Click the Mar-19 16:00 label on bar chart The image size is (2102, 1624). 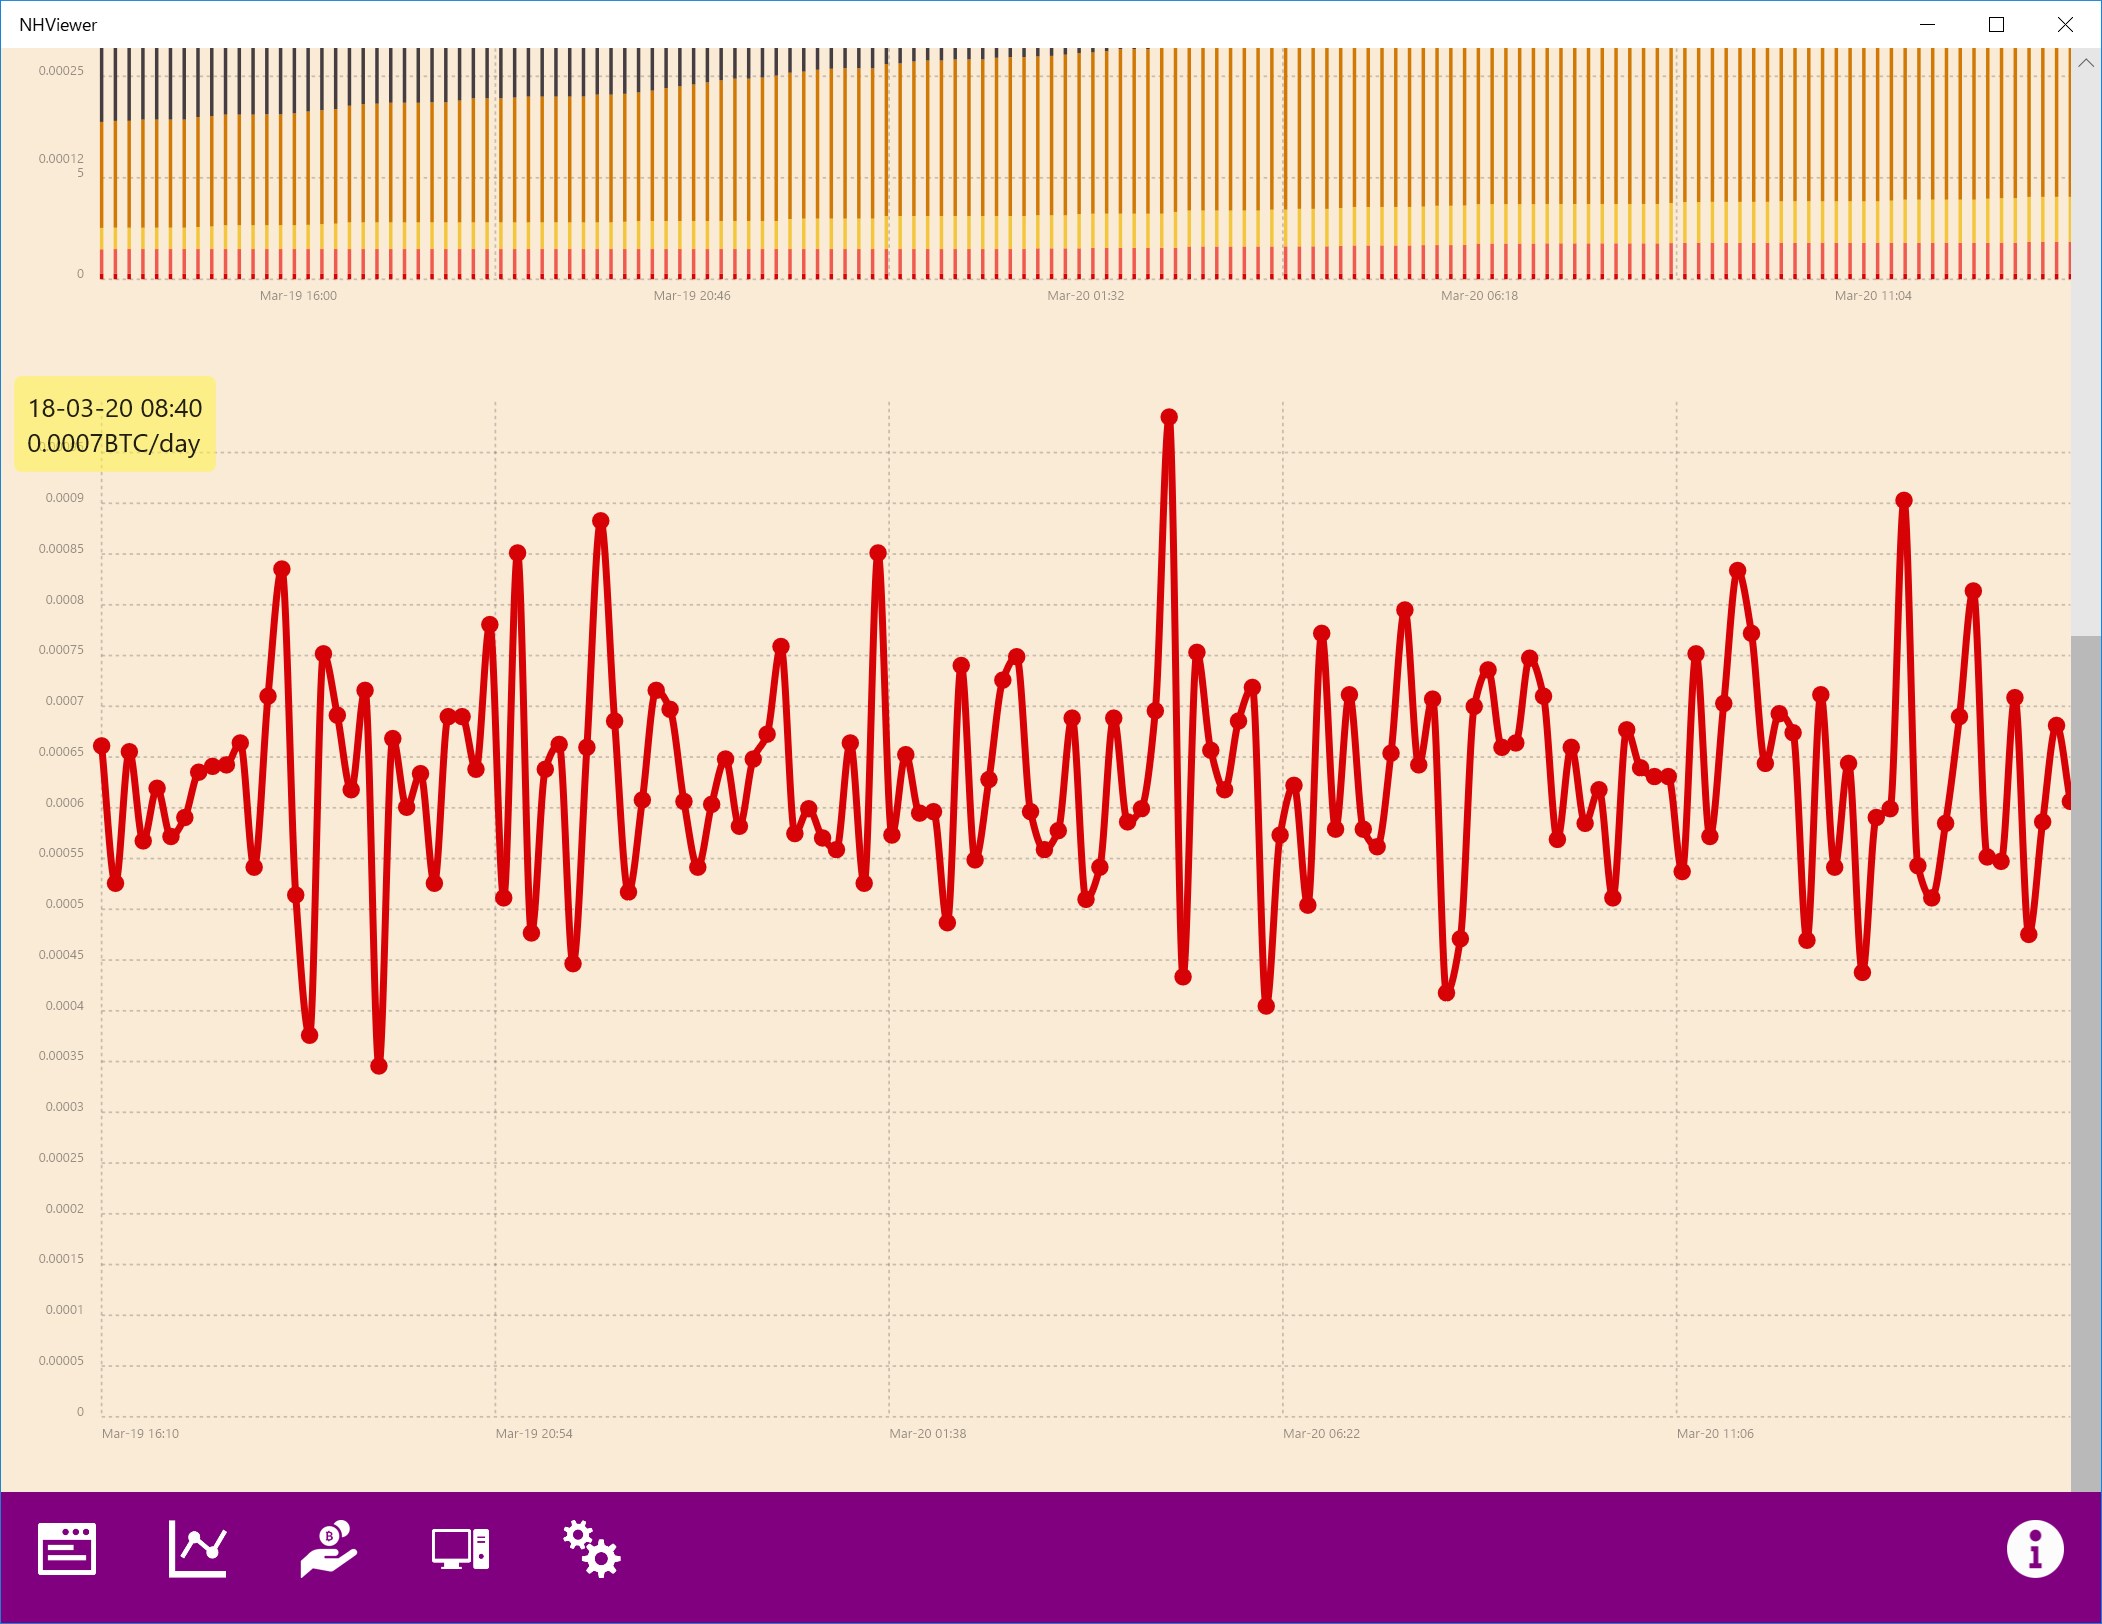pyautogui.click(x=298, y=296)
